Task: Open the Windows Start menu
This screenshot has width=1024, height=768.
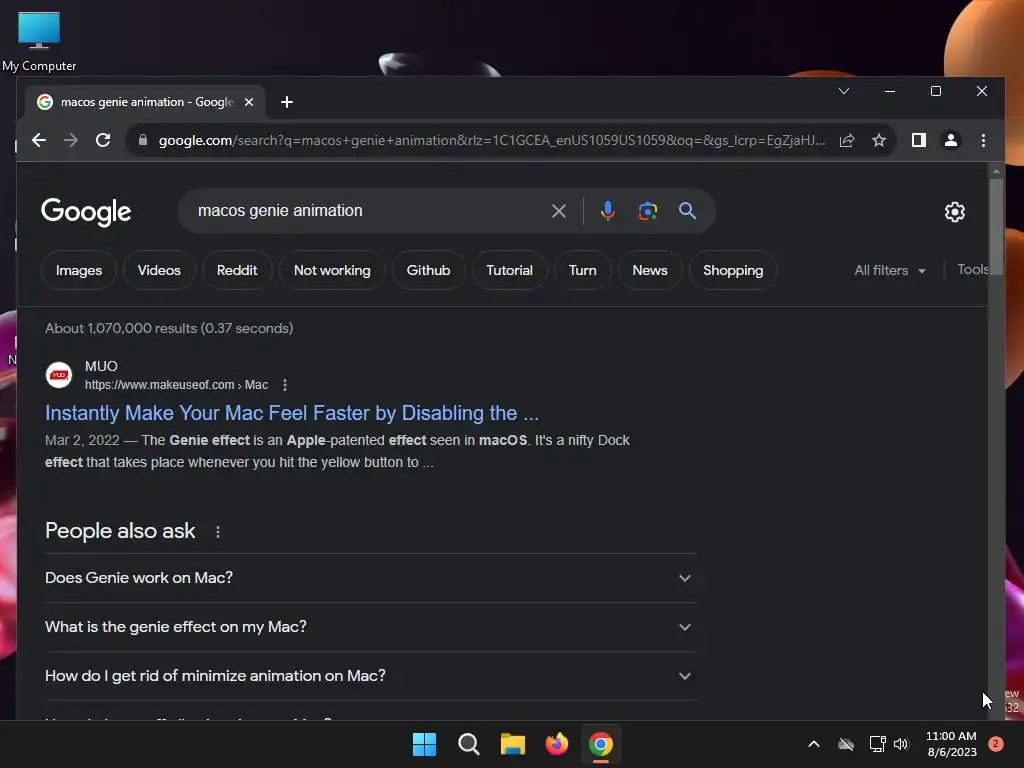Action: [x=424, y=744]
